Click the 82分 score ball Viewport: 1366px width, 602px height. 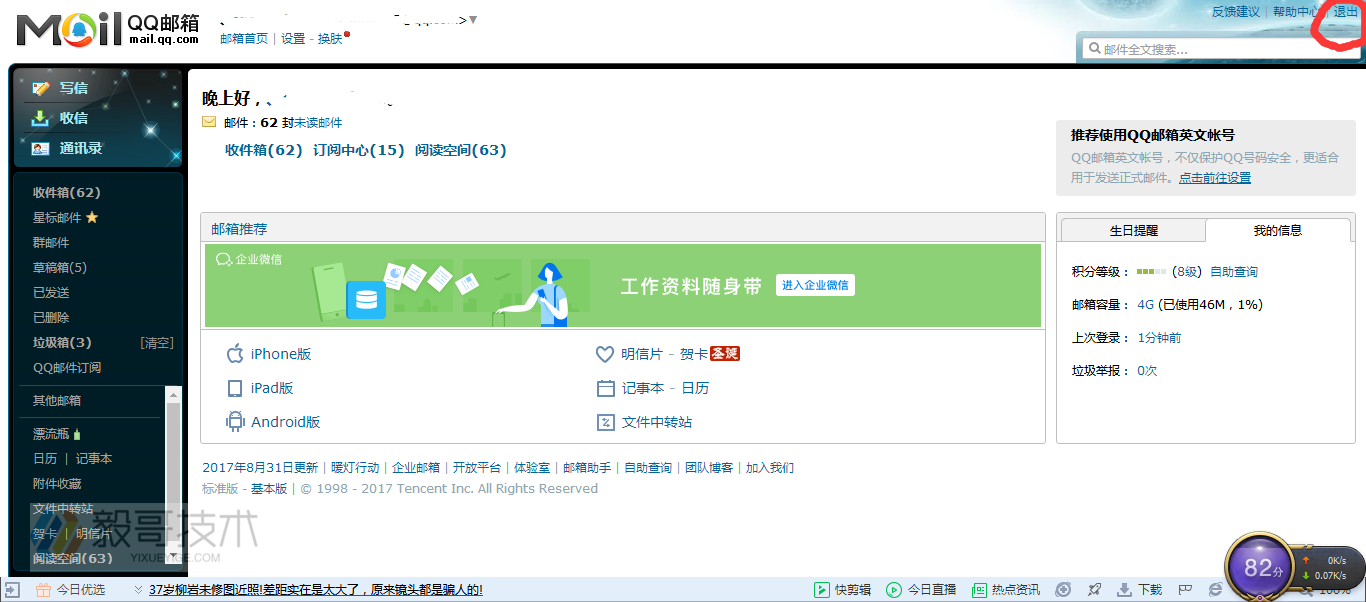click(1261, 568)
